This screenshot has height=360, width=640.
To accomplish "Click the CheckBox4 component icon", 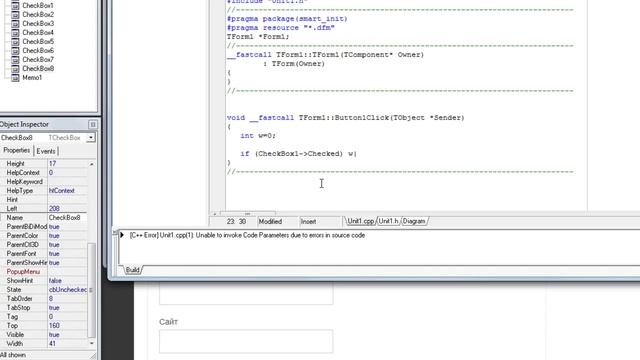I will point(15,33).
